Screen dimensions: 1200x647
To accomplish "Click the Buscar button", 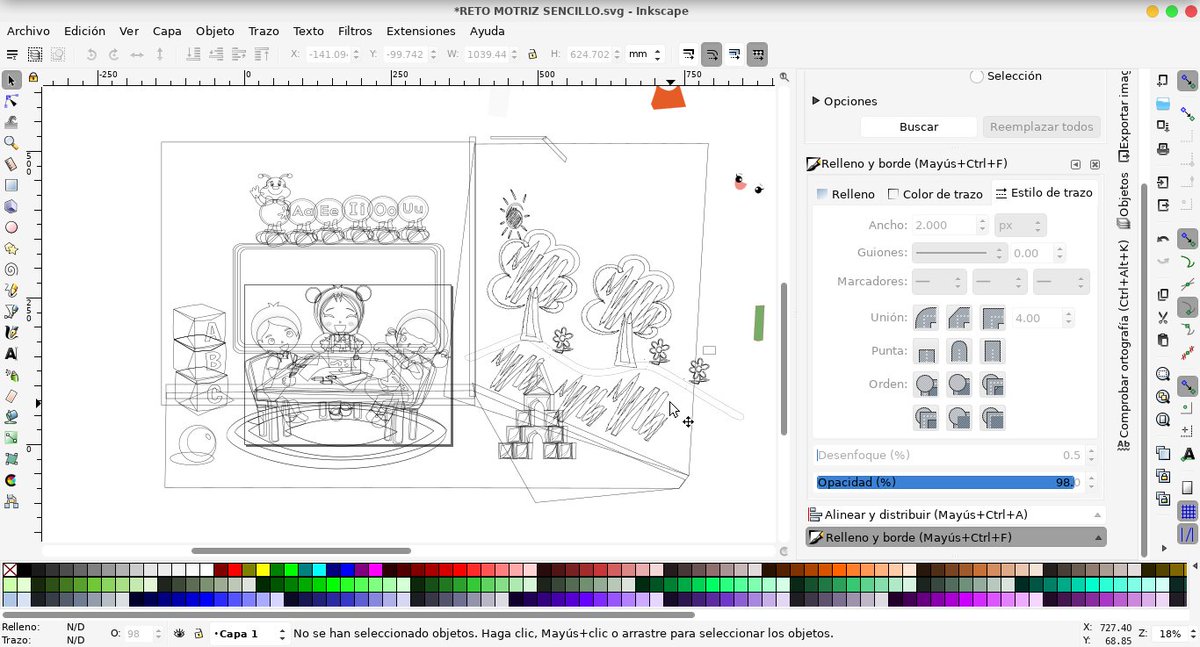I will coord(919,127).
